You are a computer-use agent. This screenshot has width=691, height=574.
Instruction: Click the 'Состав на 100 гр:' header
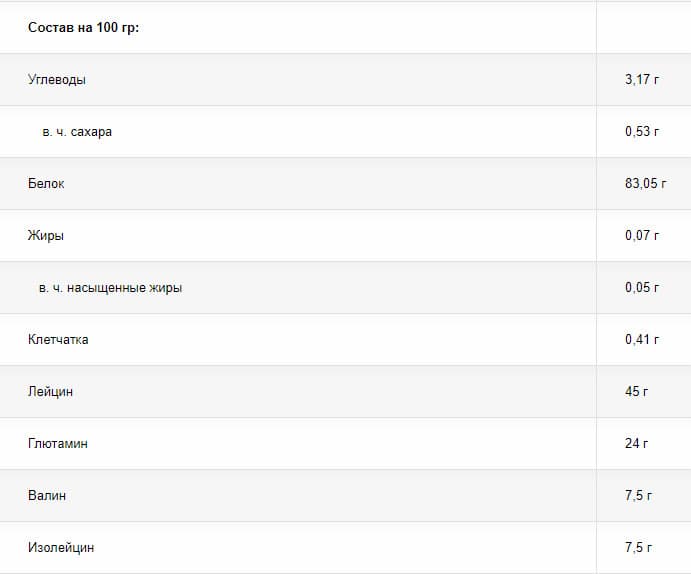(83, 28)
